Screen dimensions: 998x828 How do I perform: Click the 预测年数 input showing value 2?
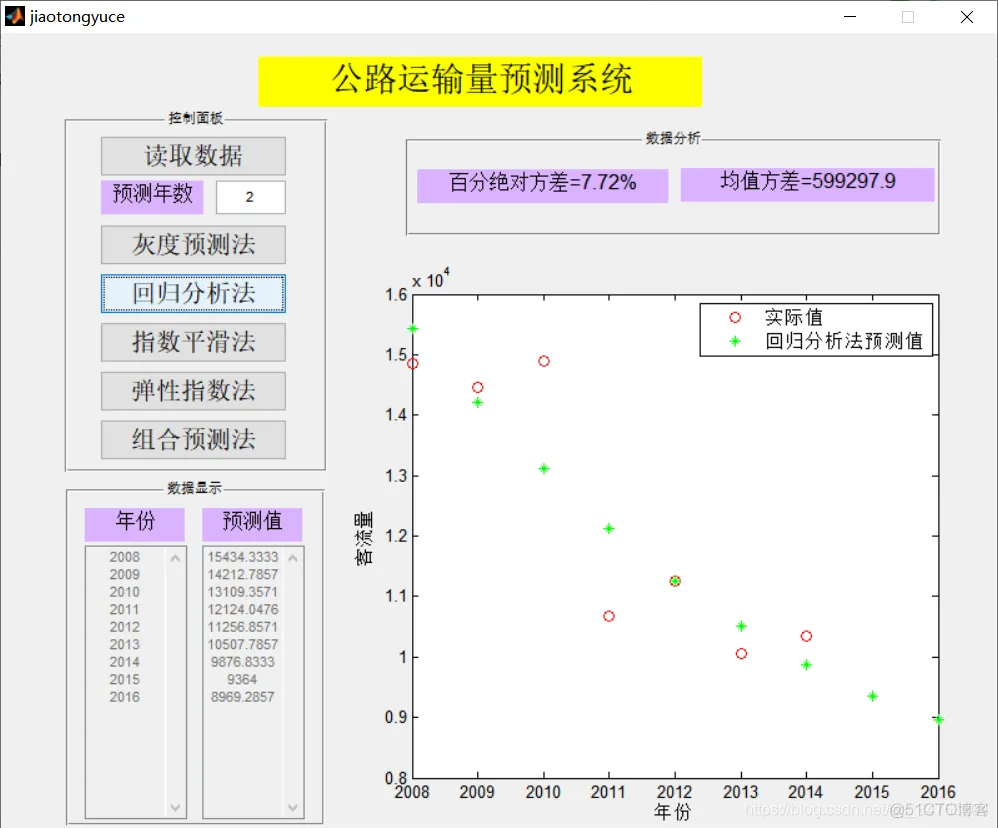[x=250, y=197]
